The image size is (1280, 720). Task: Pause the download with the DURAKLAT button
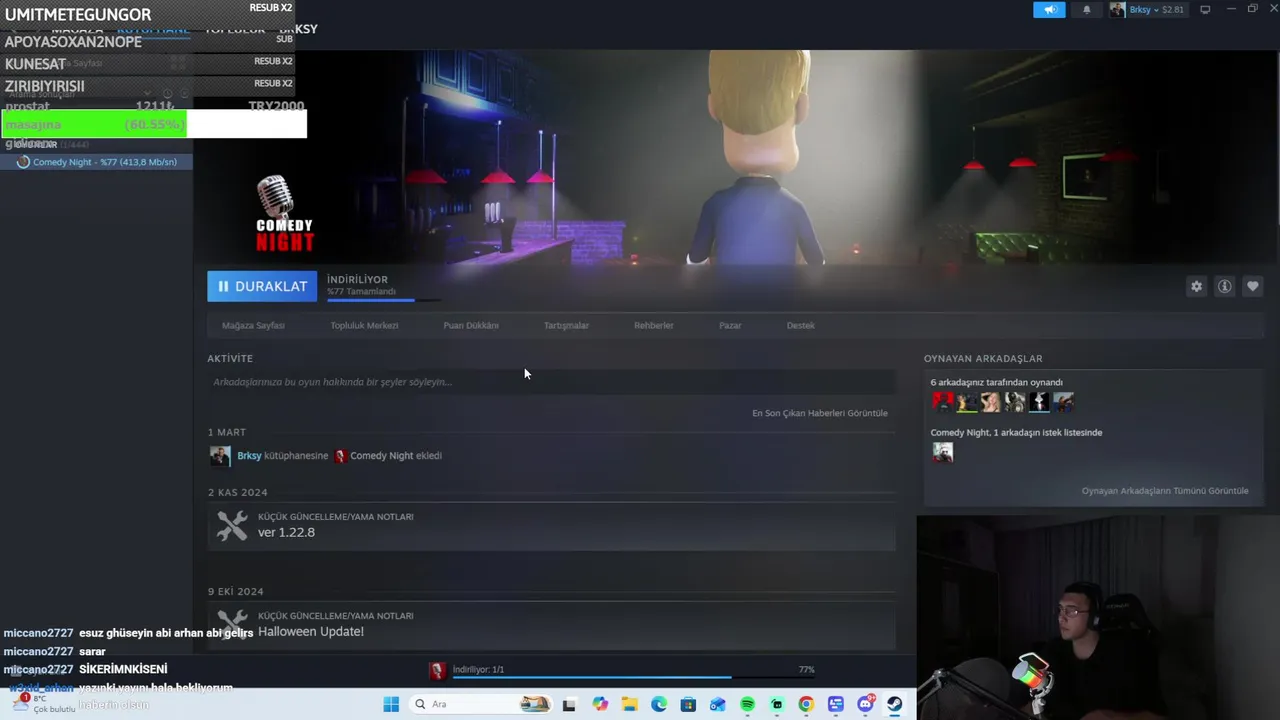[x=262, y=286]
